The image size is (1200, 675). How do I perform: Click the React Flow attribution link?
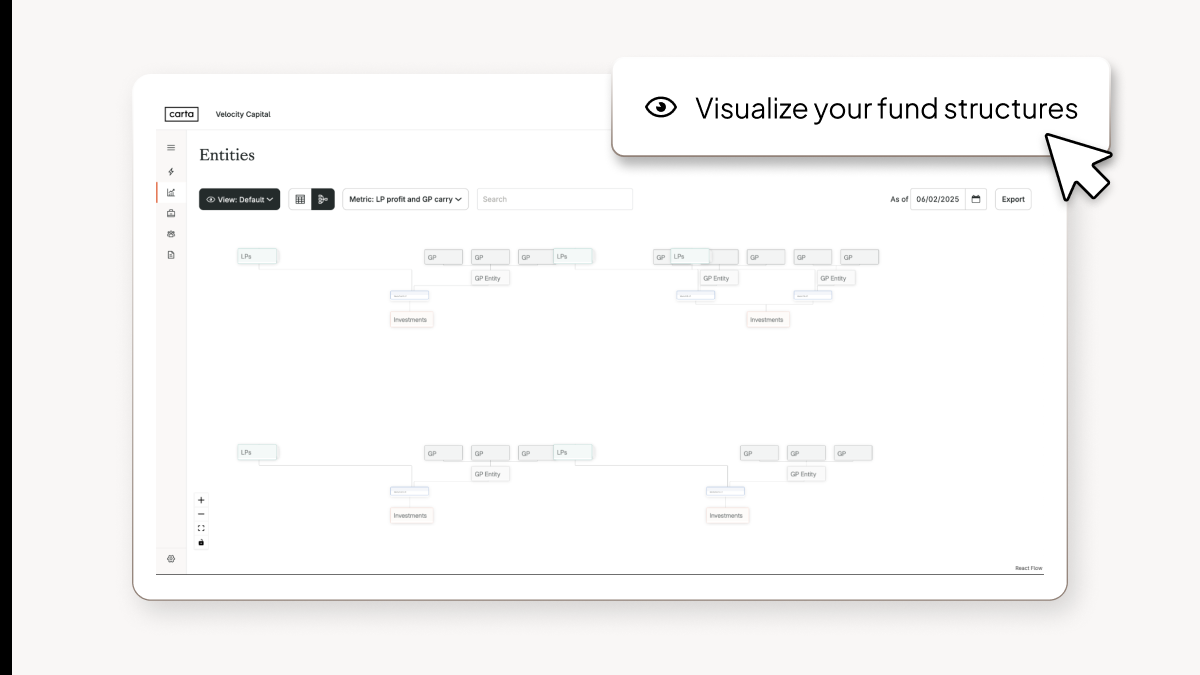coord(1029,567)
